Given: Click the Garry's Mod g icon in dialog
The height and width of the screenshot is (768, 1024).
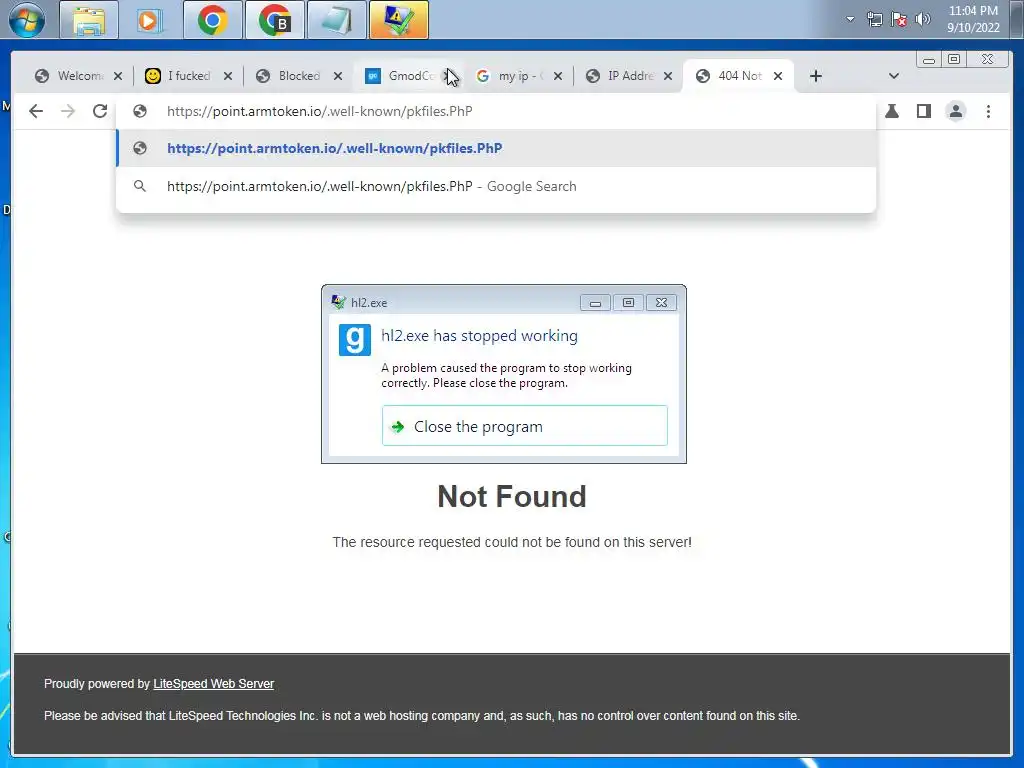Looking at the screenshot, I should click(355, 340).
